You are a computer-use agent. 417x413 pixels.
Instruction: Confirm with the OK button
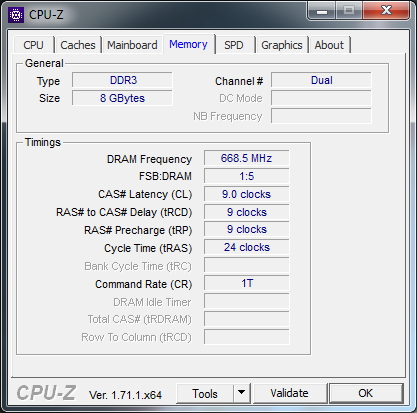point(366,394)
